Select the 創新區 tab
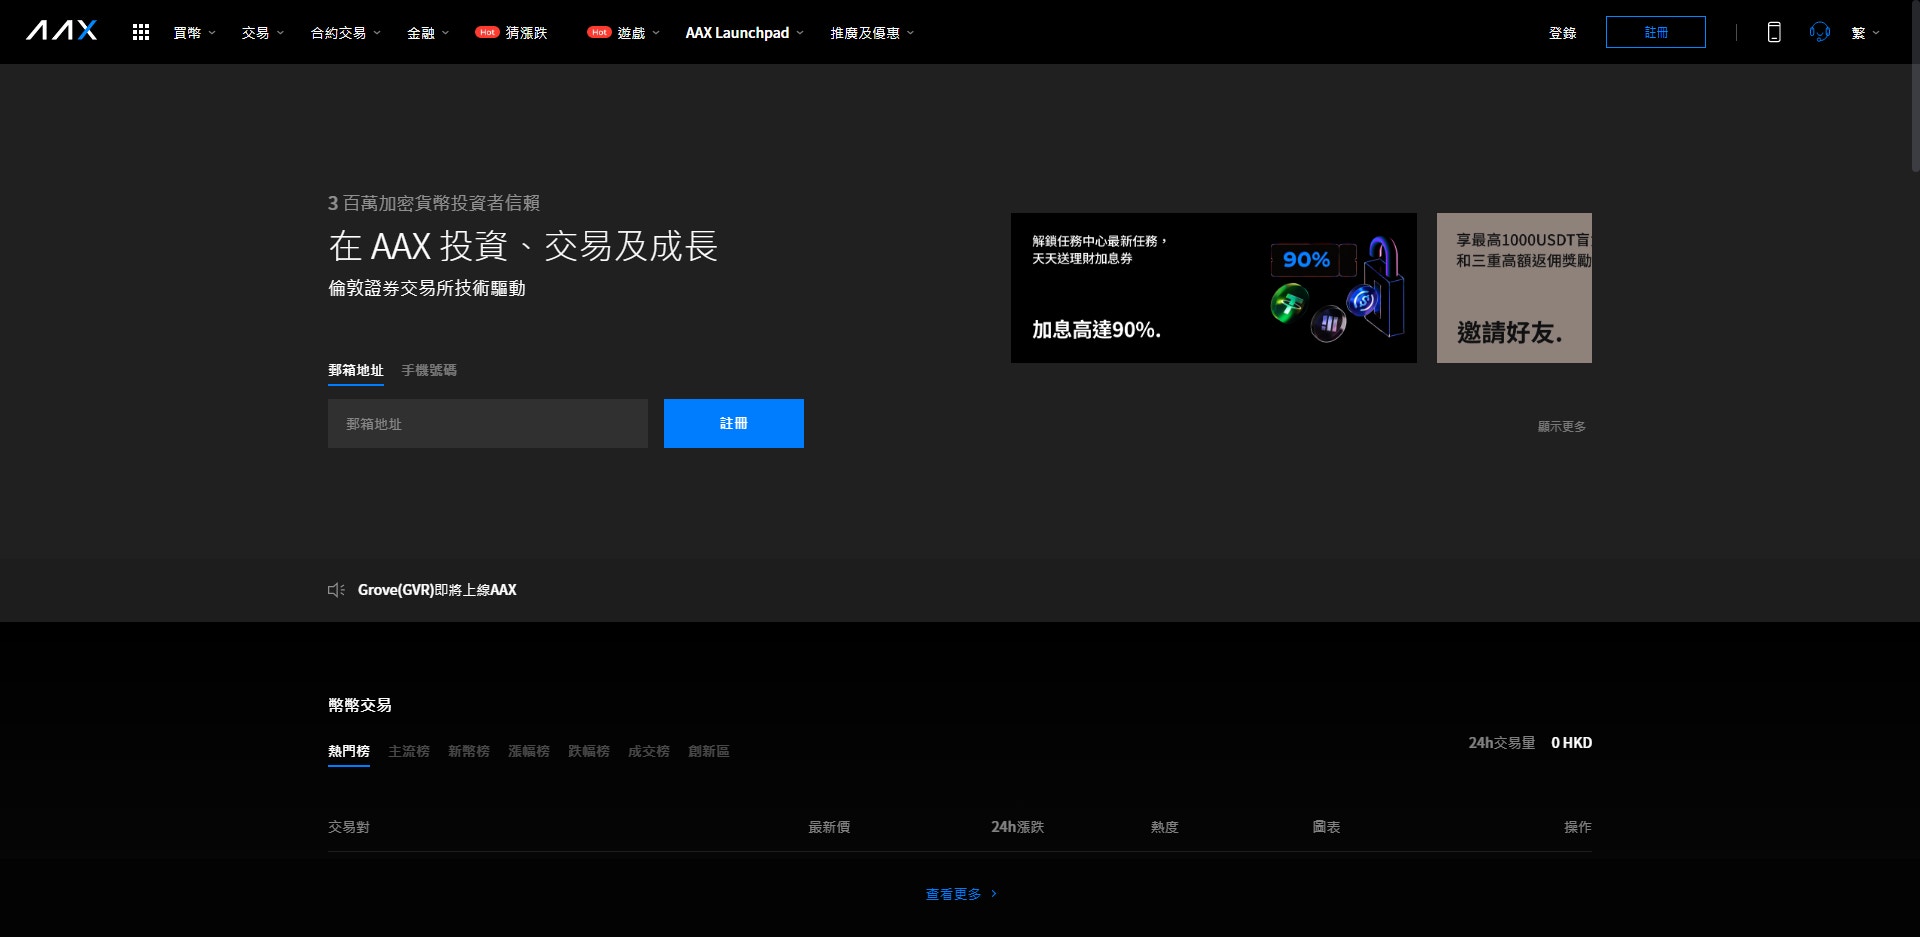The image size is (1920, 937). point(710,751)
